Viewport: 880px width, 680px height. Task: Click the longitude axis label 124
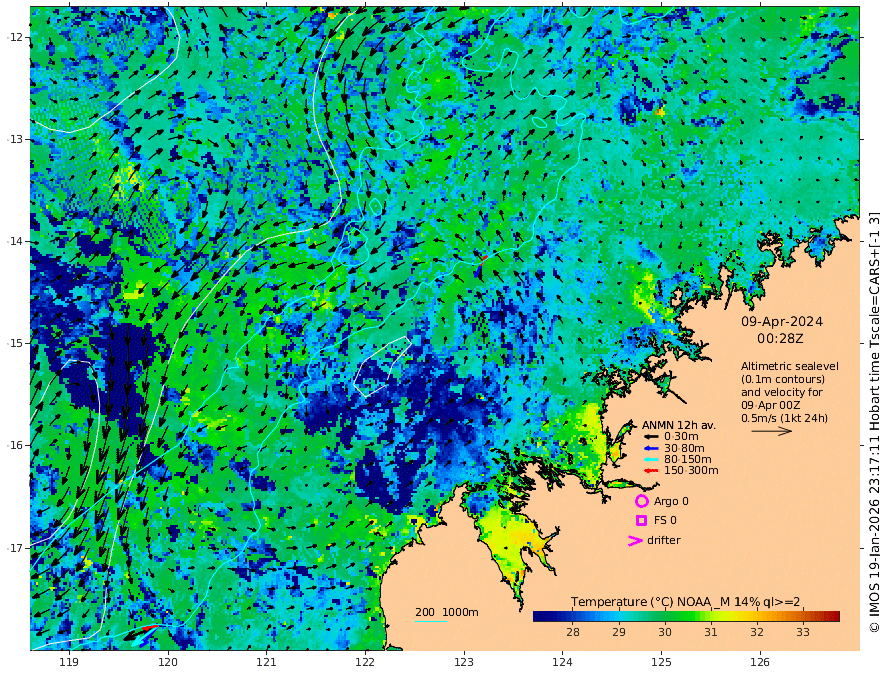(x=562, y=662)
